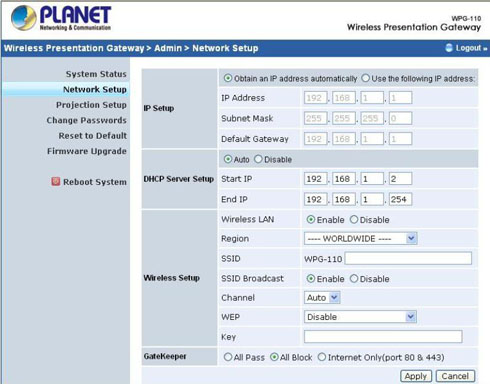Open Firmware Upgrade in sidebar

(87, 151)
